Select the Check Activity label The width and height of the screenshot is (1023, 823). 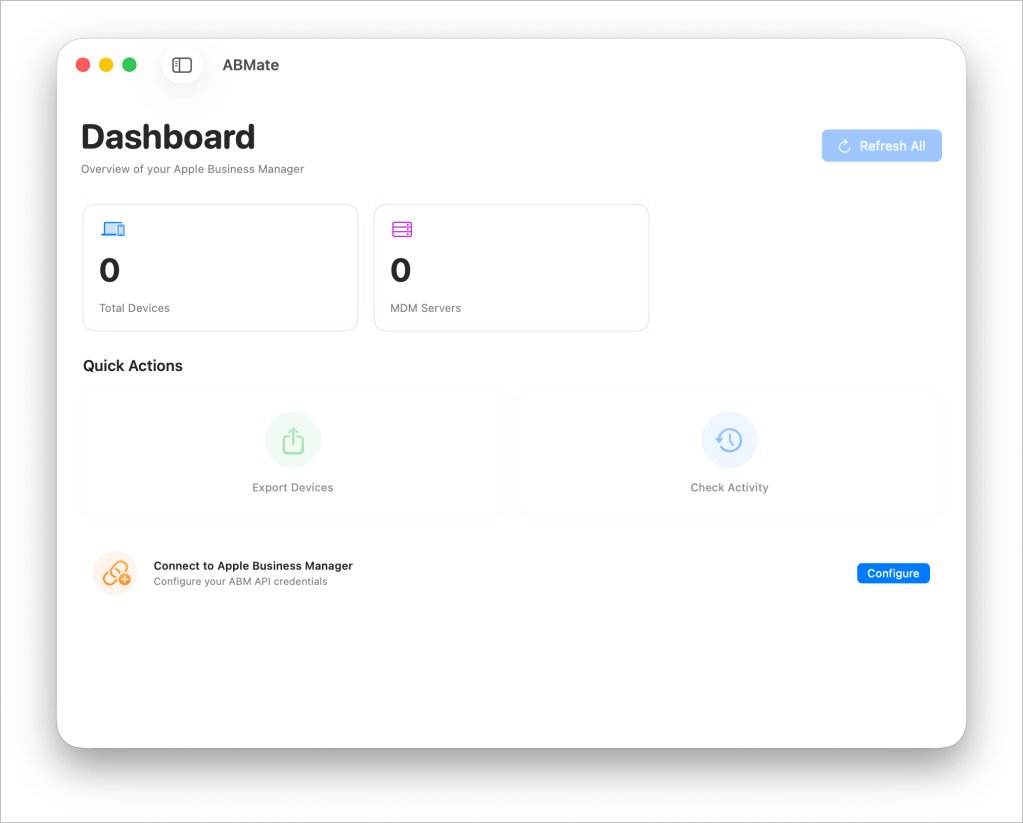(729, 488)
